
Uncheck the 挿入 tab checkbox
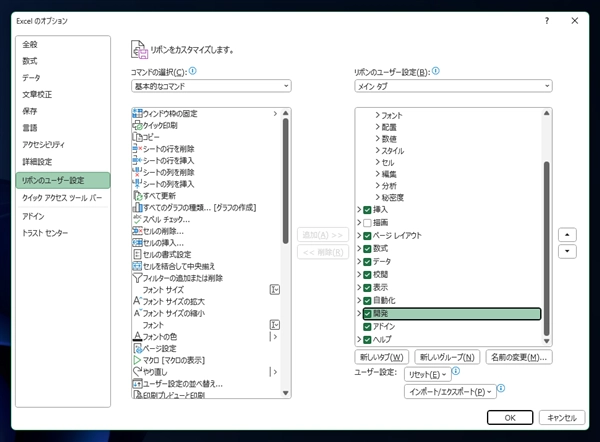[367, 210]
